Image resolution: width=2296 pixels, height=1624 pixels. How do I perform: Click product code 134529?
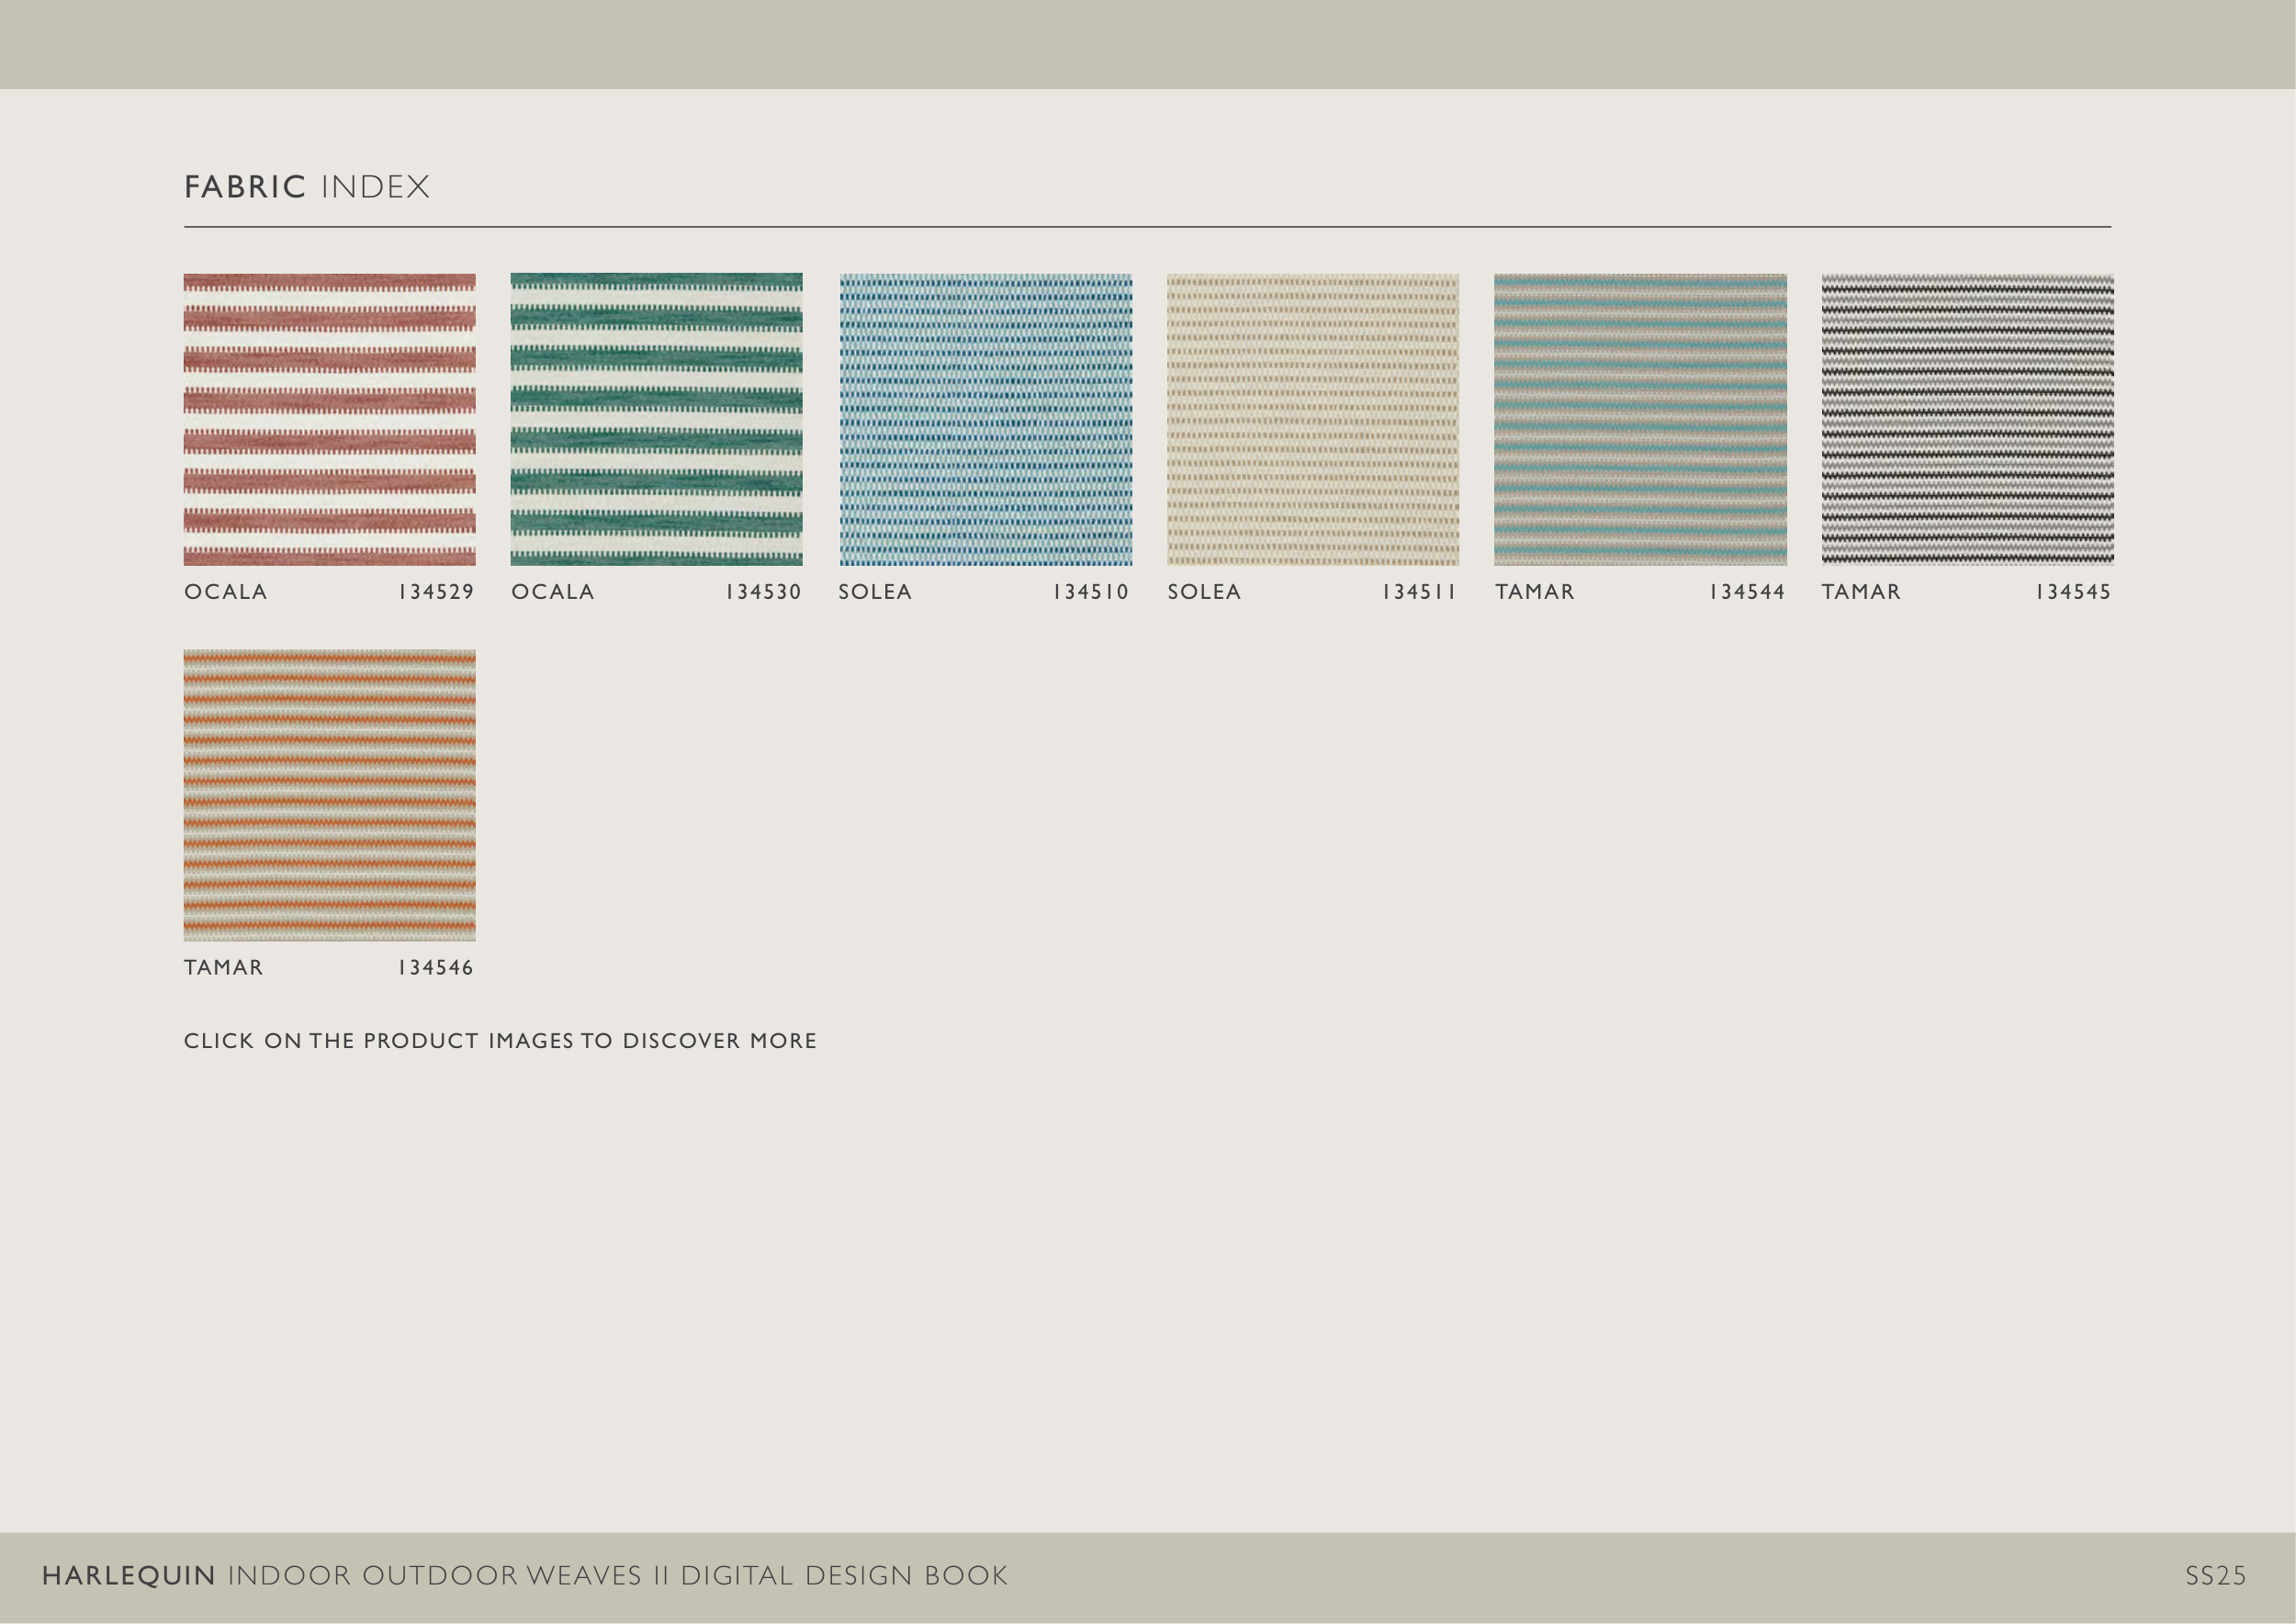pyautogui.click(x=436, y=592)
